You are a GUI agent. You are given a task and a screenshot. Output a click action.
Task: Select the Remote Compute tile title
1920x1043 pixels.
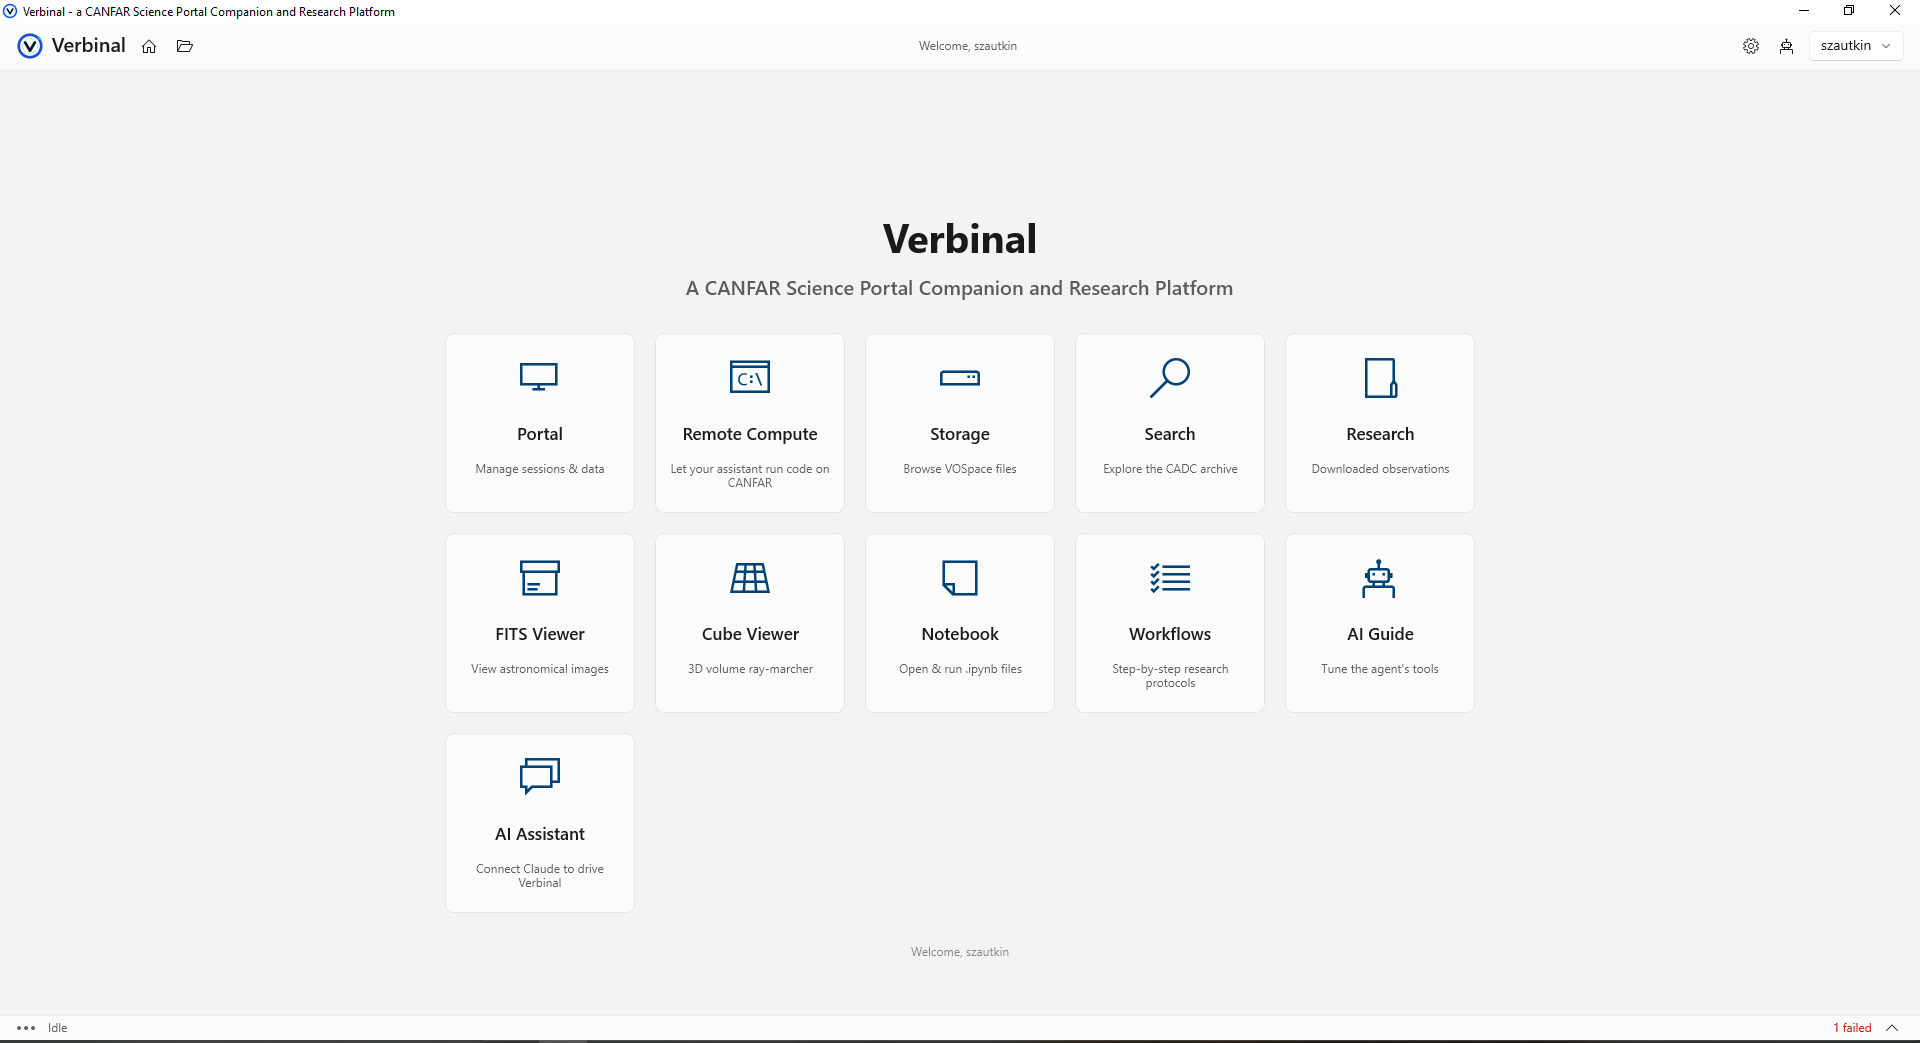(750, 434)
